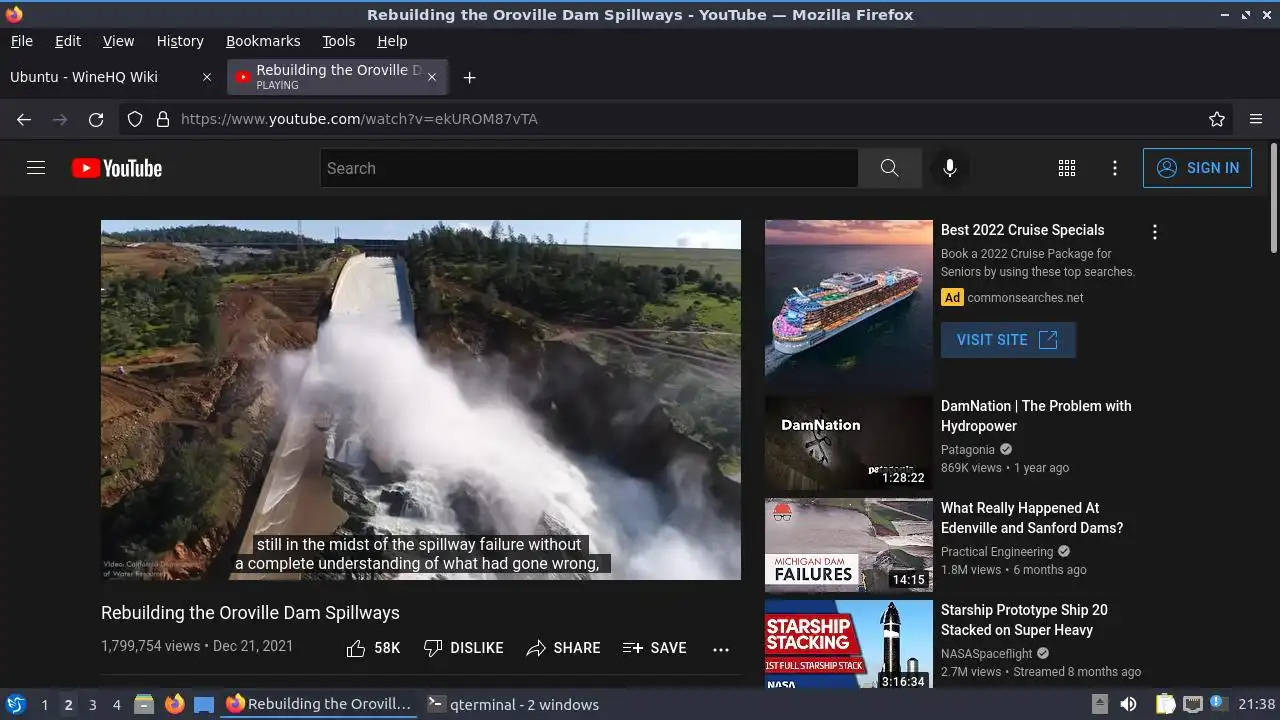
Task: Open options for Cruise Specials ad
Action: pyautogui.click(x=1155, y=232)
